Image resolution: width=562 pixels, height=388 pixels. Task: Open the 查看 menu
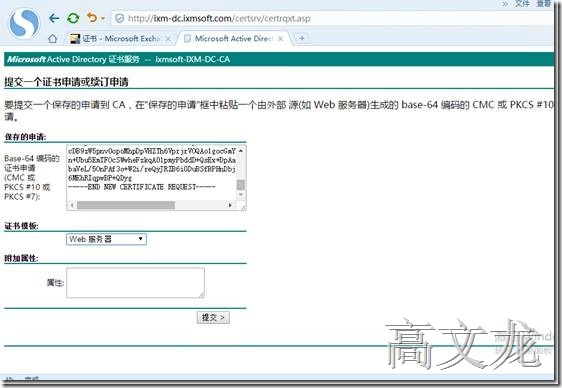click(543, 4)
